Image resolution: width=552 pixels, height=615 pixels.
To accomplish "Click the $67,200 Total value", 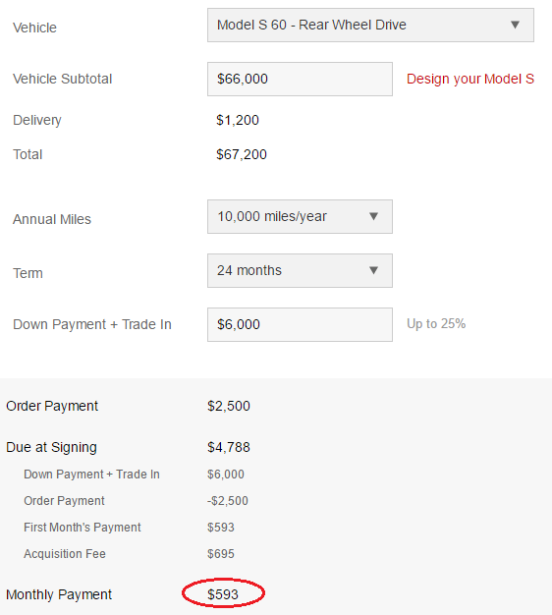I will 241,154.
